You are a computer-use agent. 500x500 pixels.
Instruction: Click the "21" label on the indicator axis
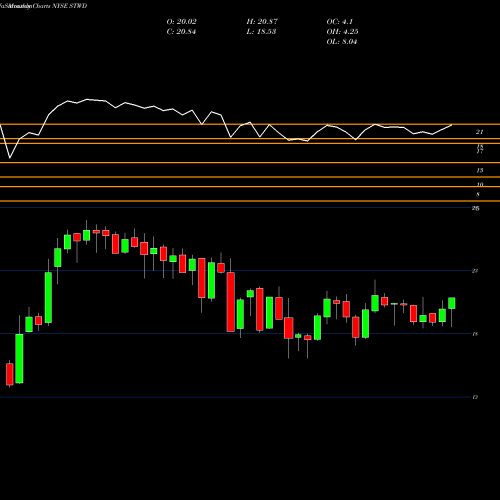pyautogui.click(x=479, y=132)
